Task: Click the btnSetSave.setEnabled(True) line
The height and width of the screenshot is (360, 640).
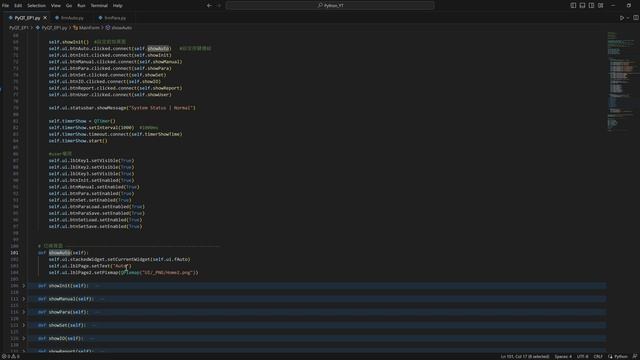Action: pyautogui.click(x=96, y=226)
